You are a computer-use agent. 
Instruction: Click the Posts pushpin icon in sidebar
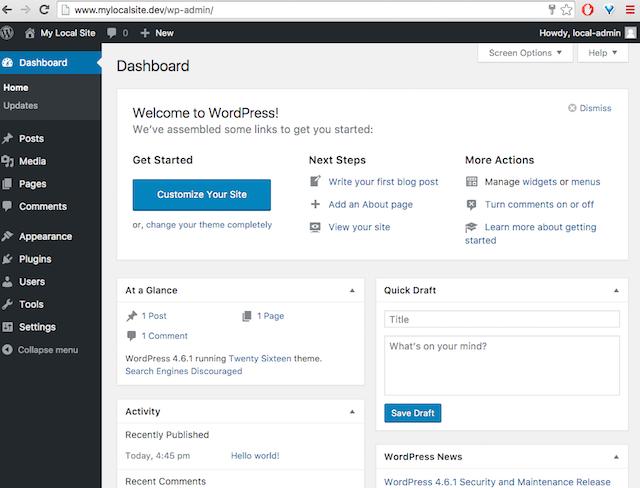click(x=9, y=139)
